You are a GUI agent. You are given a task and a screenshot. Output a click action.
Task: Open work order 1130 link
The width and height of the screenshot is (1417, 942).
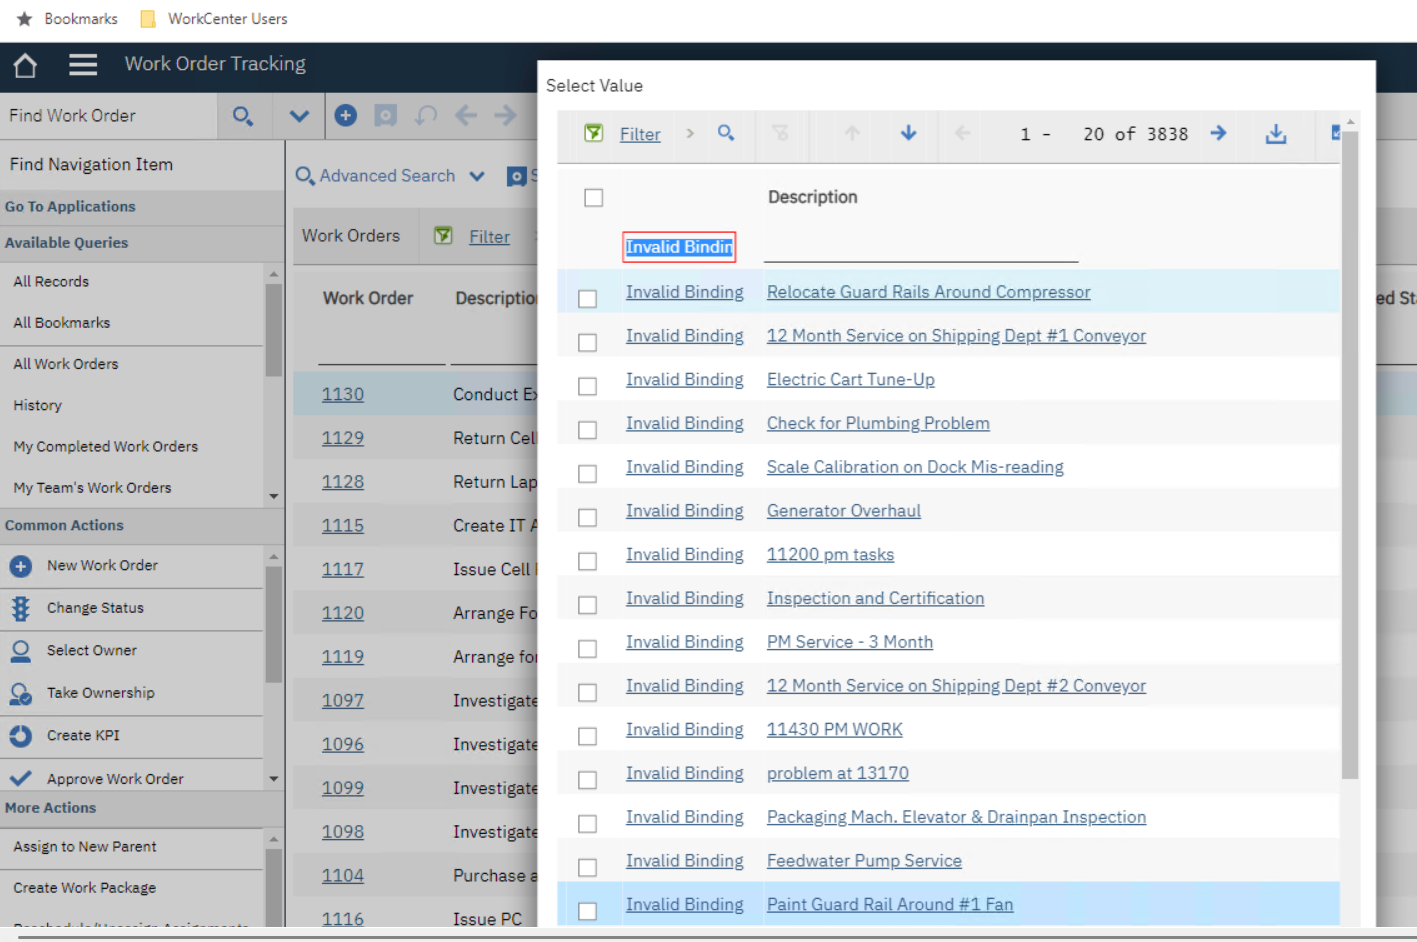(x=342, y=395)
